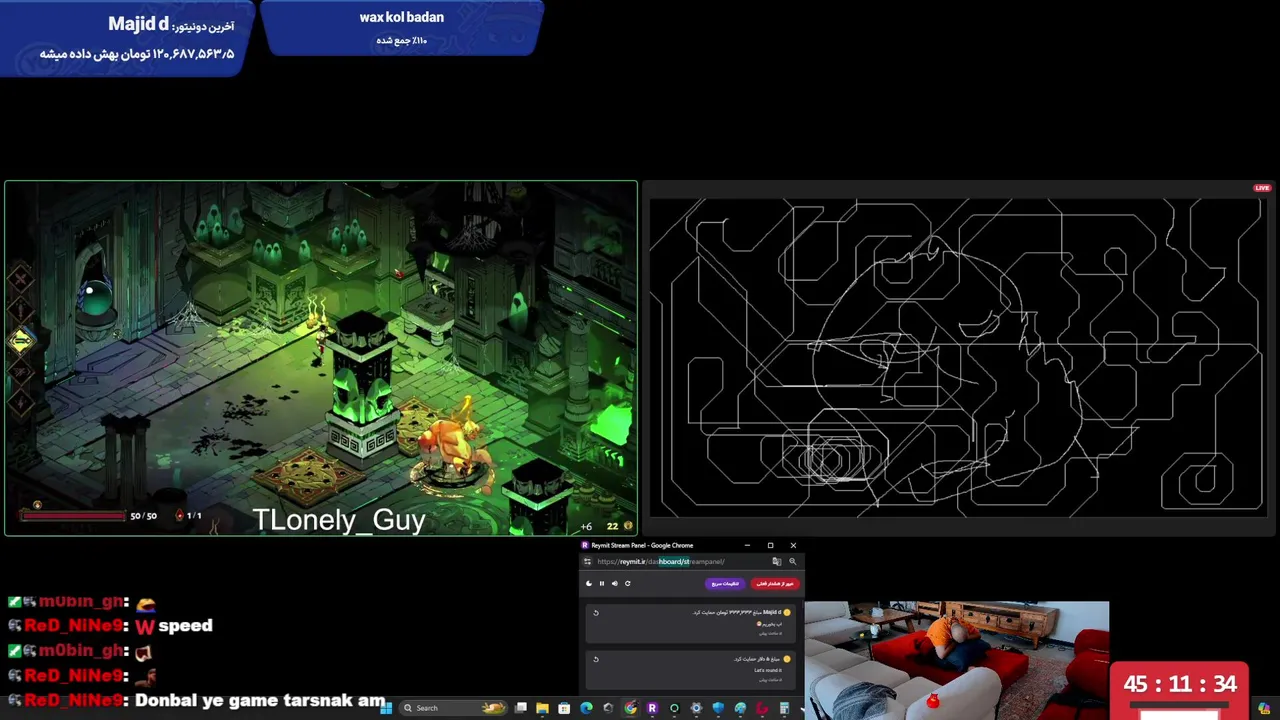Open Task View from the taskbar
Screen dimensions: 1280x720
coord(520,708)
